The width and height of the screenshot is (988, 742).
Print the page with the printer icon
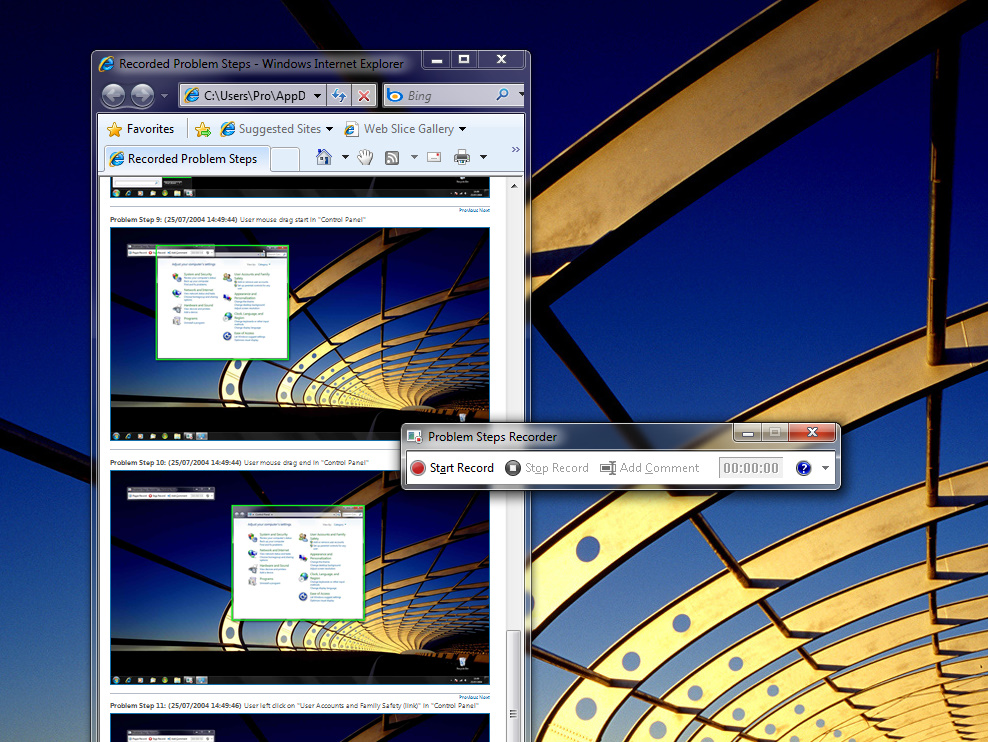point(462,157)
